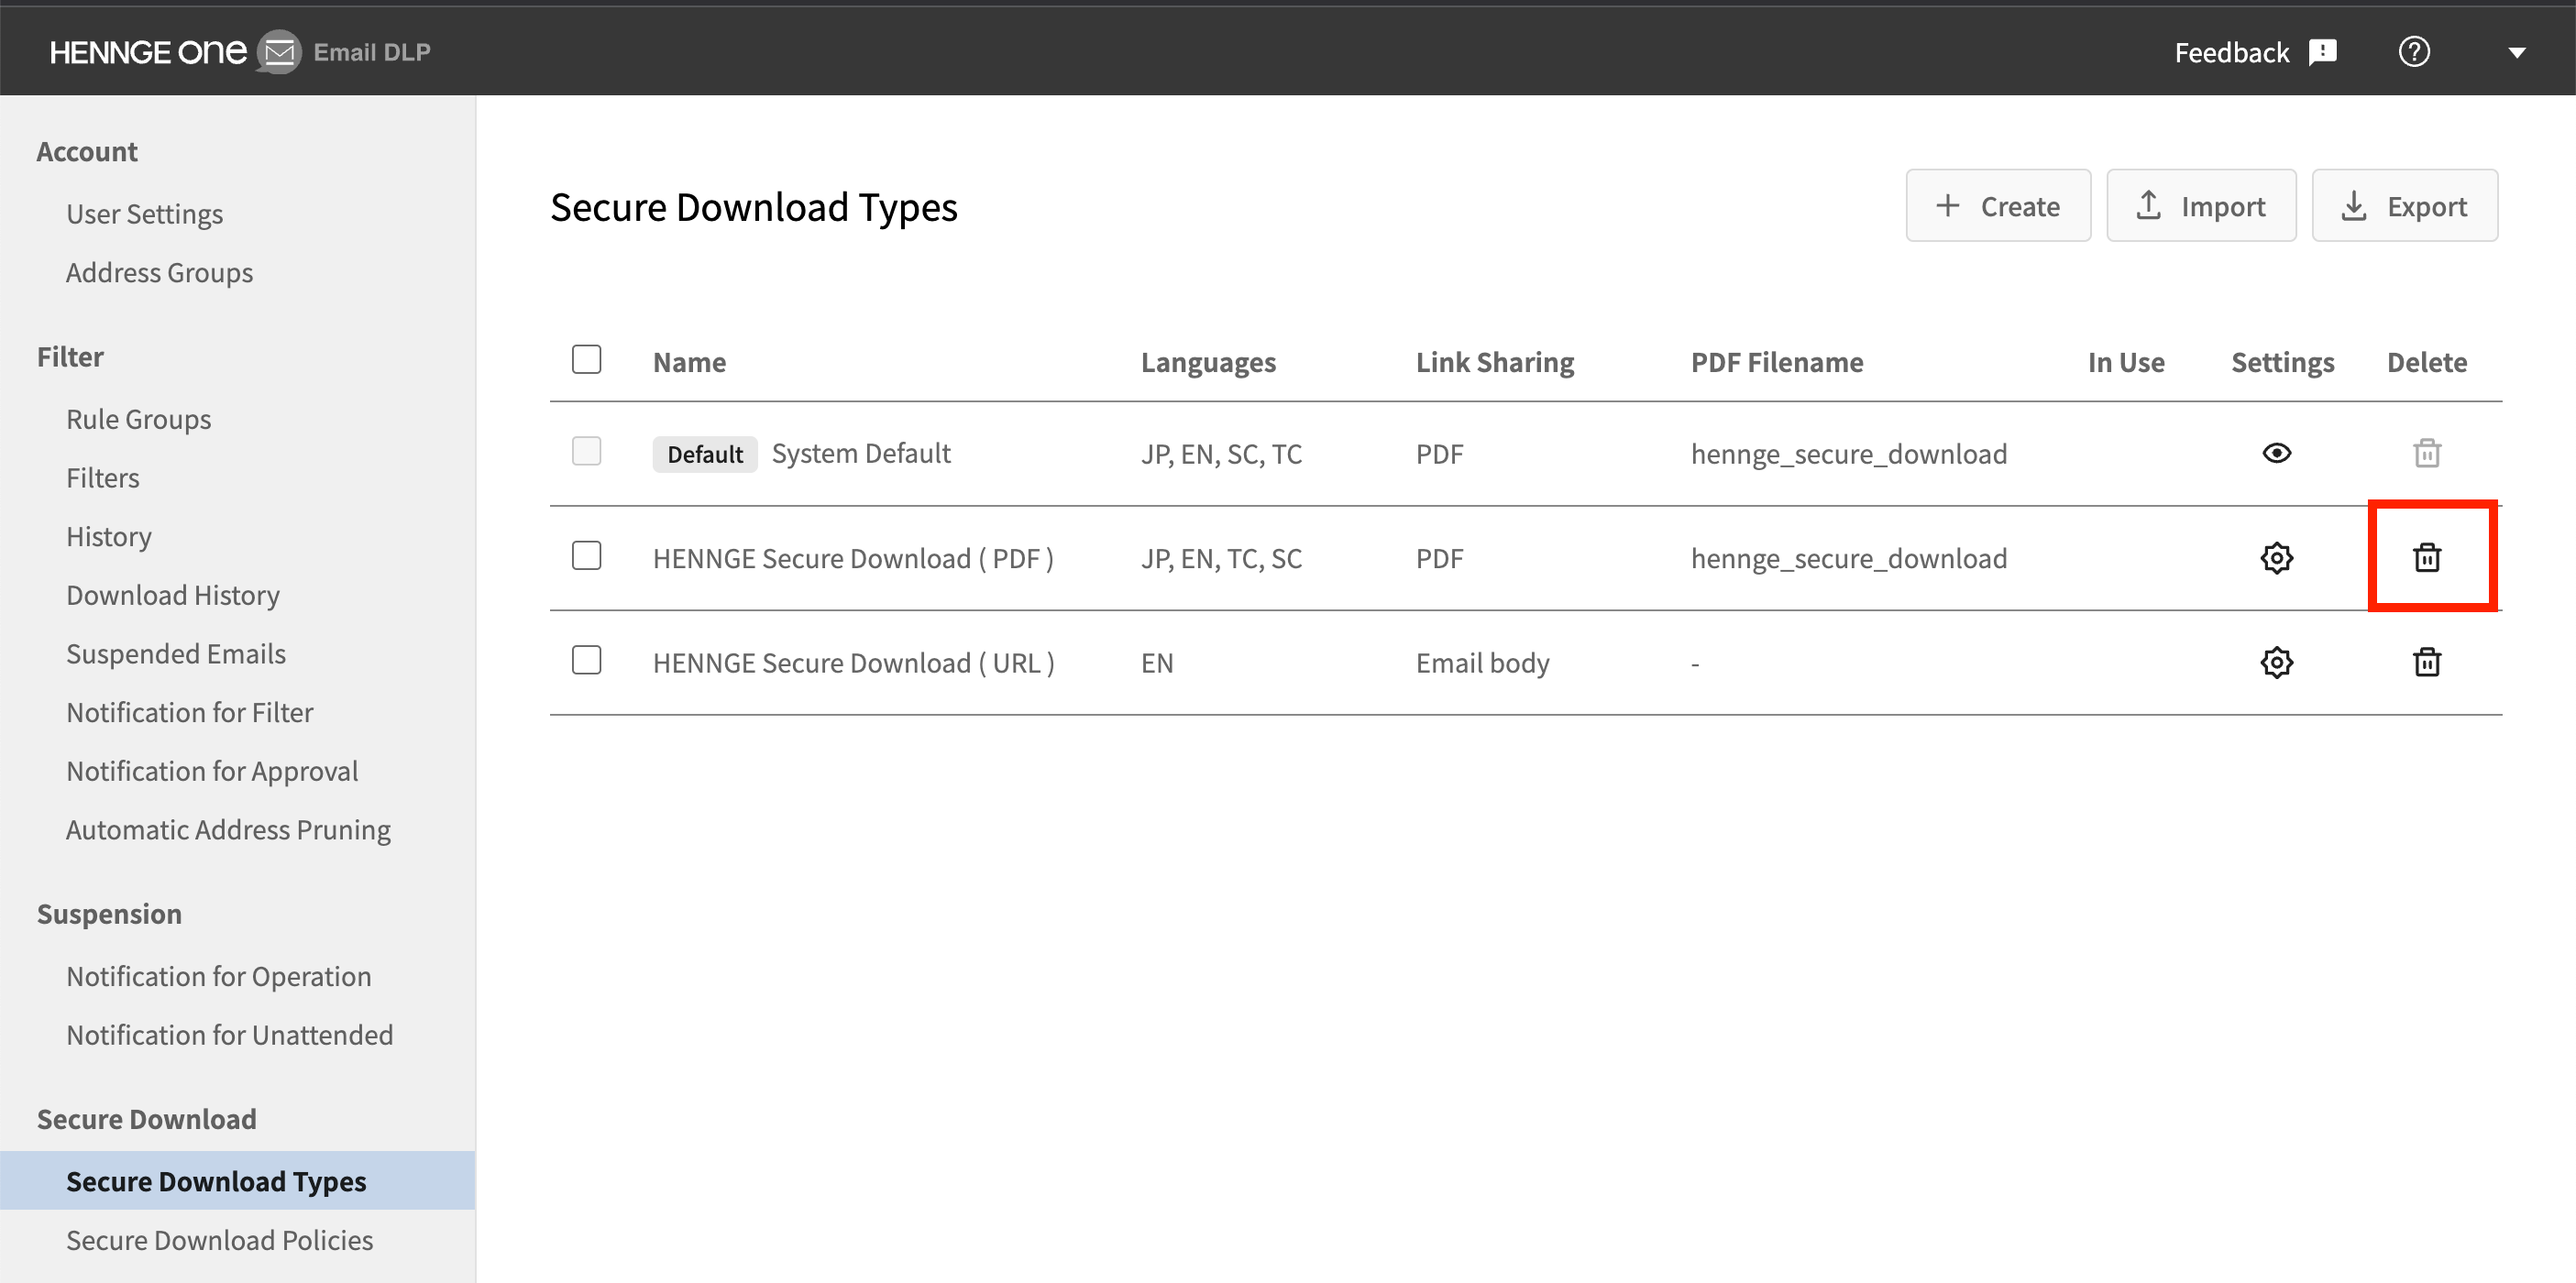Click the Export button
This screenshot has width=2576, height=1283.
2404,206
